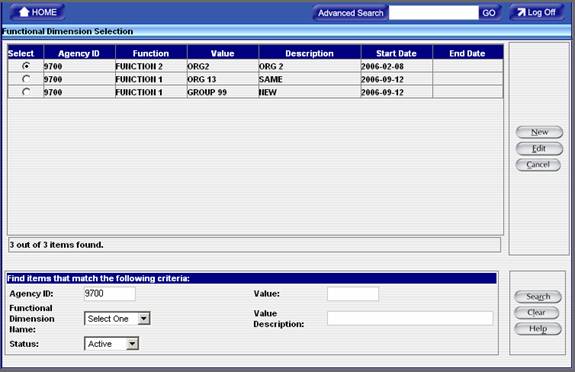Click the HOME button with house icon
Viewport: 575px width, 372px height.
(37, 12)
